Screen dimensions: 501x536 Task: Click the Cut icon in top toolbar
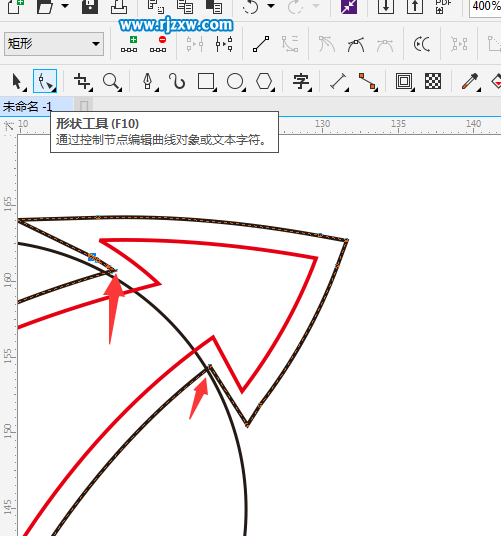[155, 6]
